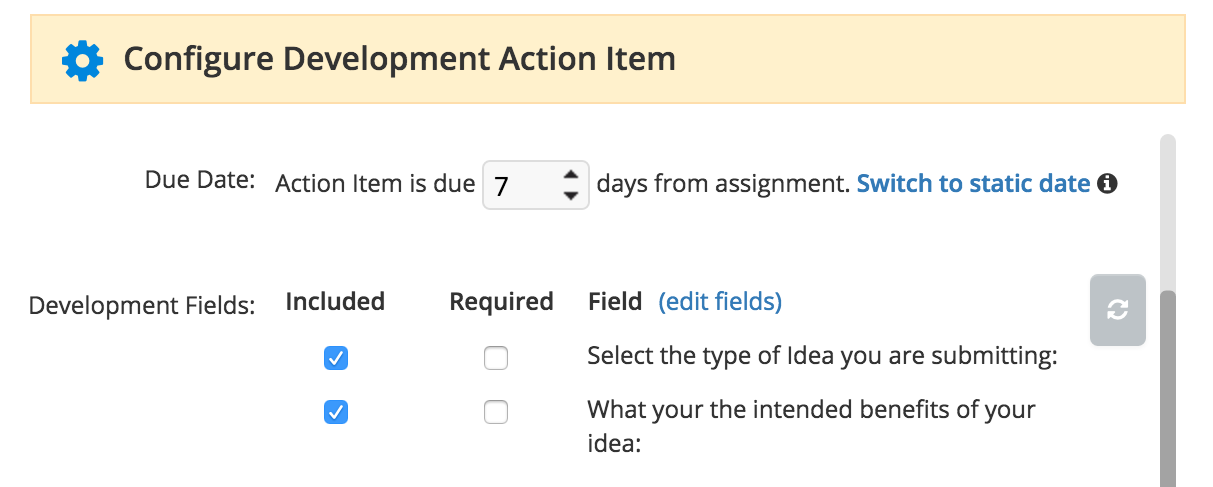Uncheck Included for idea type field

[336, 358]
